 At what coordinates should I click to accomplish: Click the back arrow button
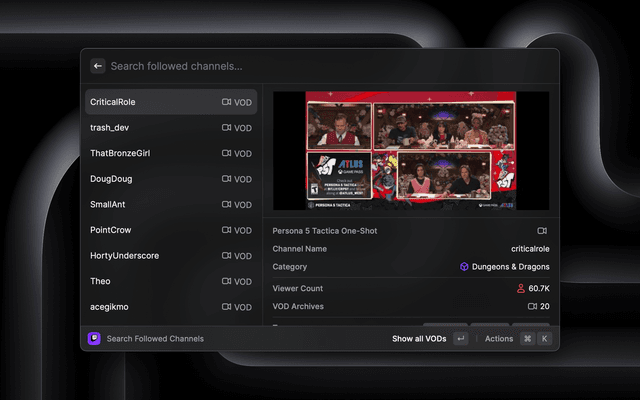tap(98, 66)
